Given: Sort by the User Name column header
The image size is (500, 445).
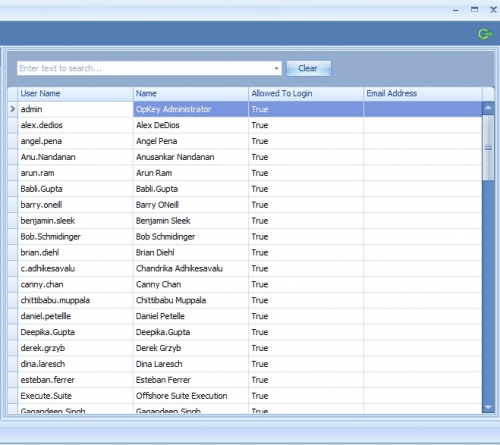Looking at the screenshot, I should click(x=75, y=94).
